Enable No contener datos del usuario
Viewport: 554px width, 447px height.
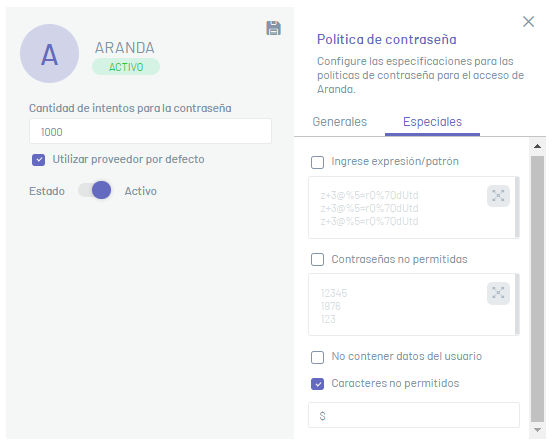[x=317, y=357]
